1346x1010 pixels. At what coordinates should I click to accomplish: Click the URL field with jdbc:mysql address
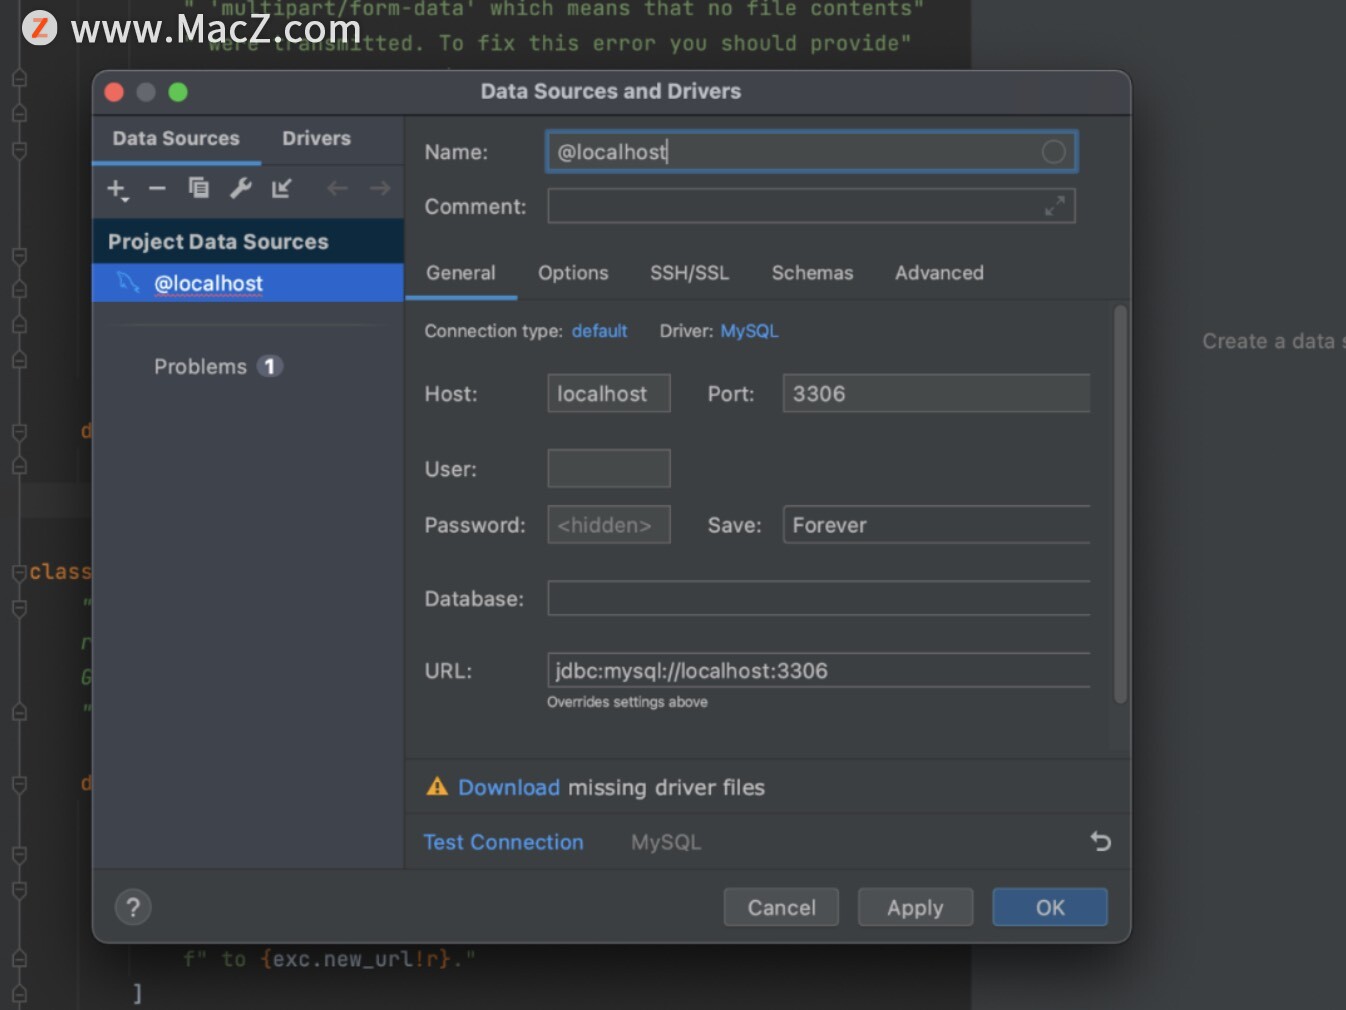[819, 671]
